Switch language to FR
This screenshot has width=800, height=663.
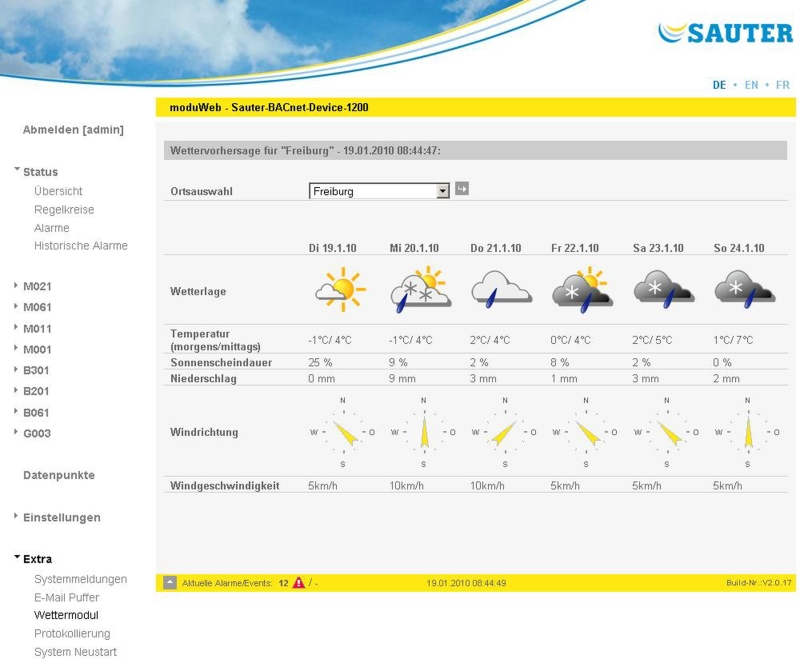783,85
